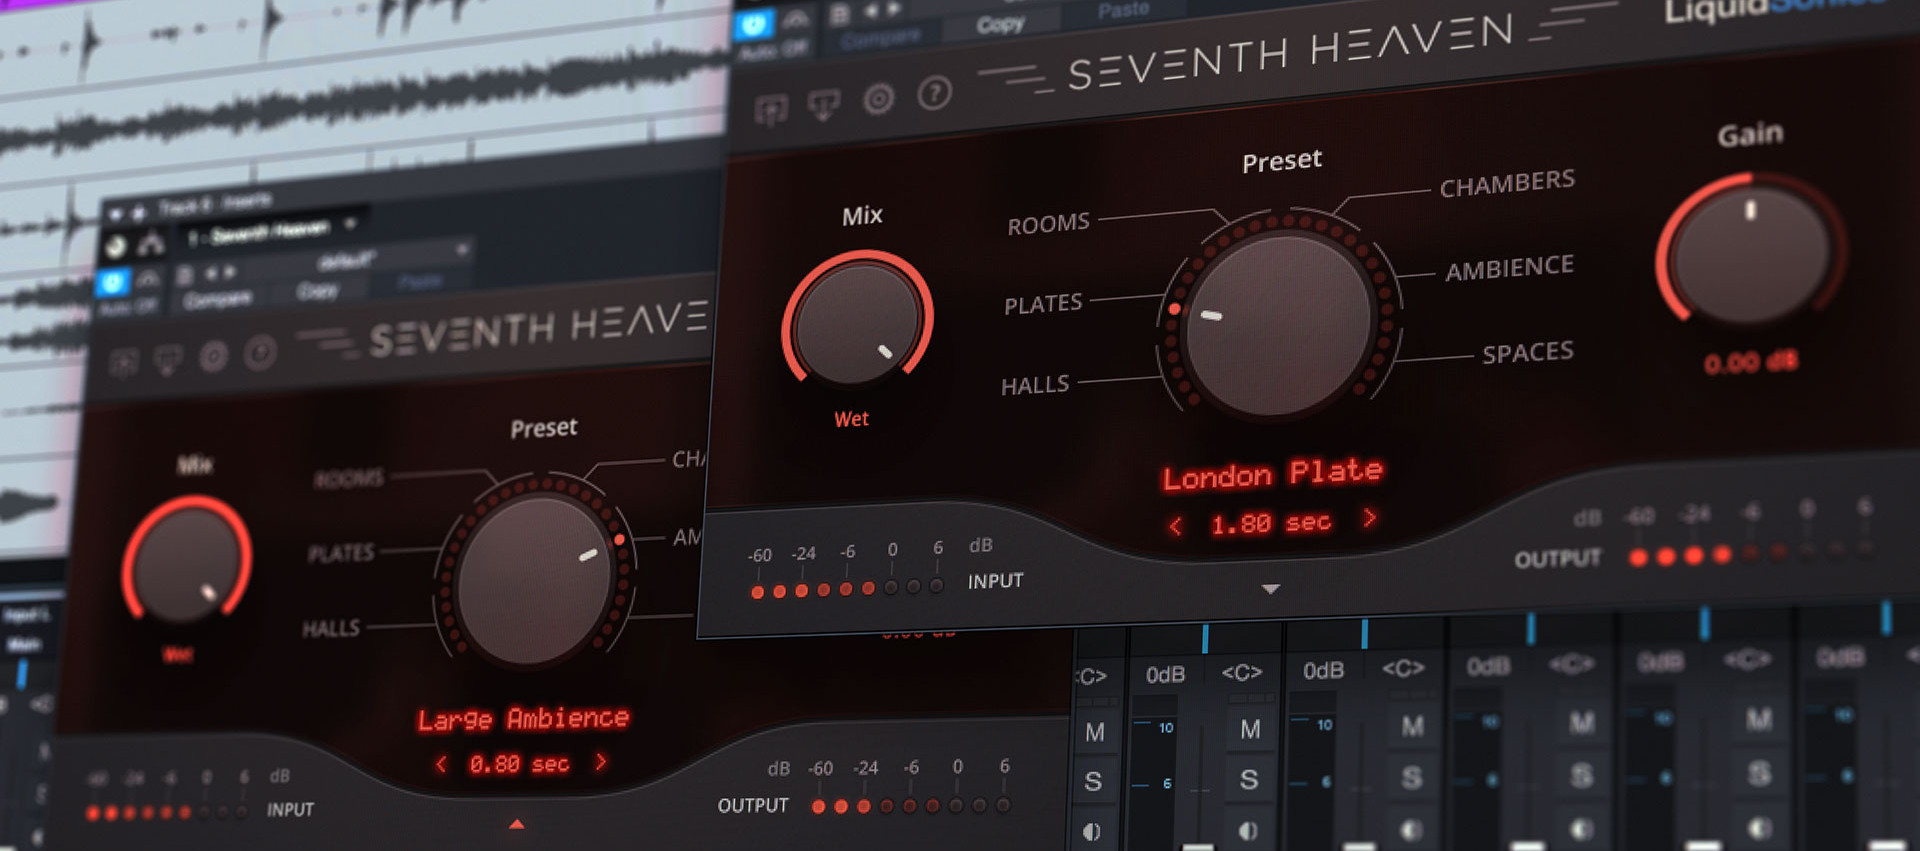Select the PLATES preset category
Image resolution: width=1920 pixels, height=851 pixels.
click(1043, 304)
